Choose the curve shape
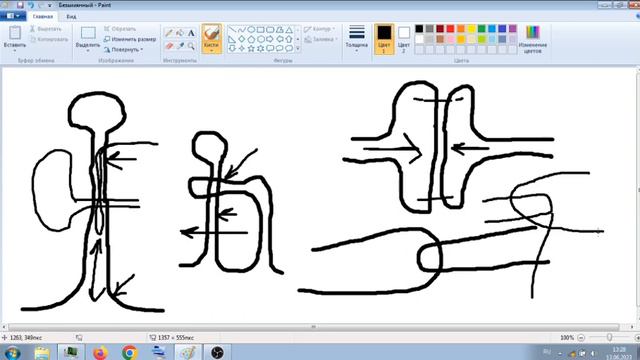This screenshot has height=360, width=640. click(x=242, y=30)
